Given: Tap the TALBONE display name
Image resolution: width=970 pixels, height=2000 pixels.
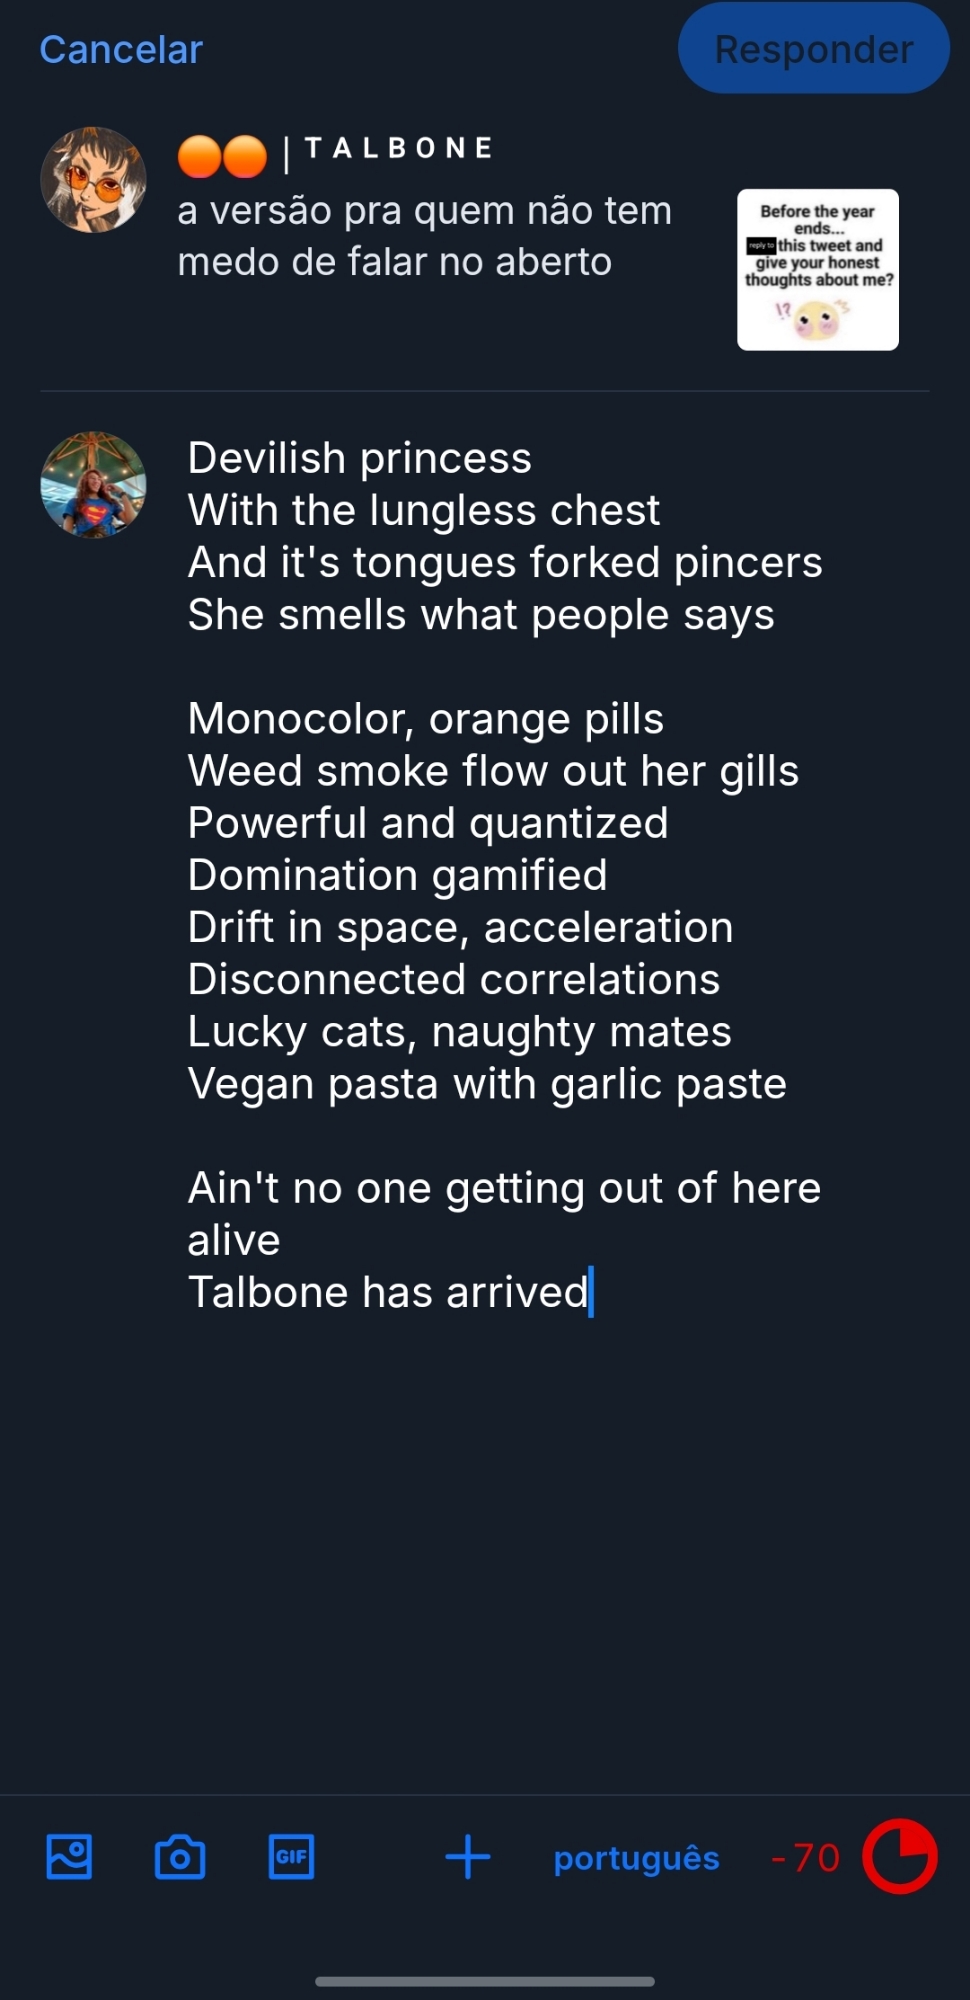Looking at the screenshot, I should [398, 149].
